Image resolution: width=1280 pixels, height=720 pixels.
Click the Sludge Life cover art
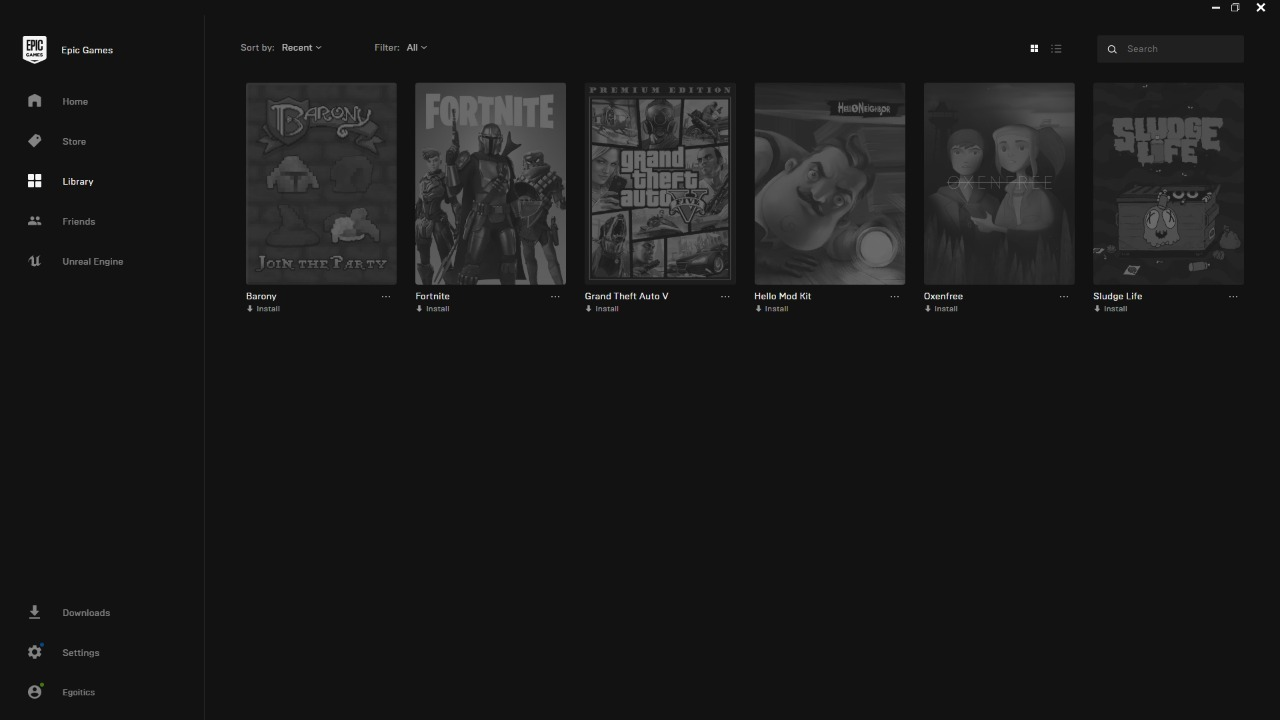point(1168,184)
